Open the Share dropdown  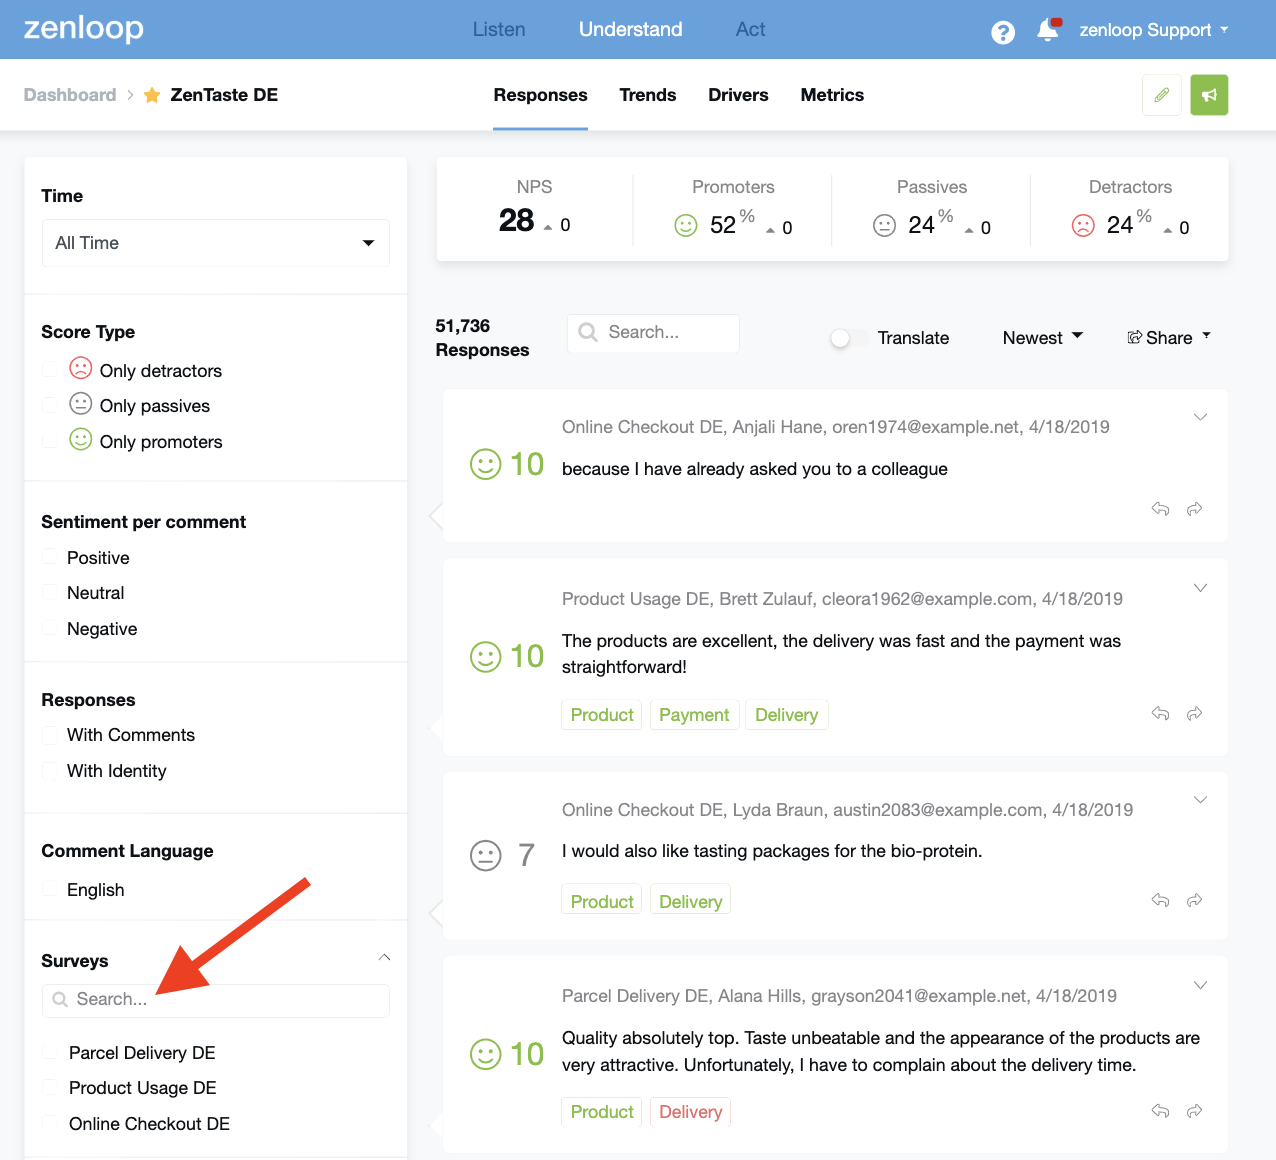tap(1169, 338)
